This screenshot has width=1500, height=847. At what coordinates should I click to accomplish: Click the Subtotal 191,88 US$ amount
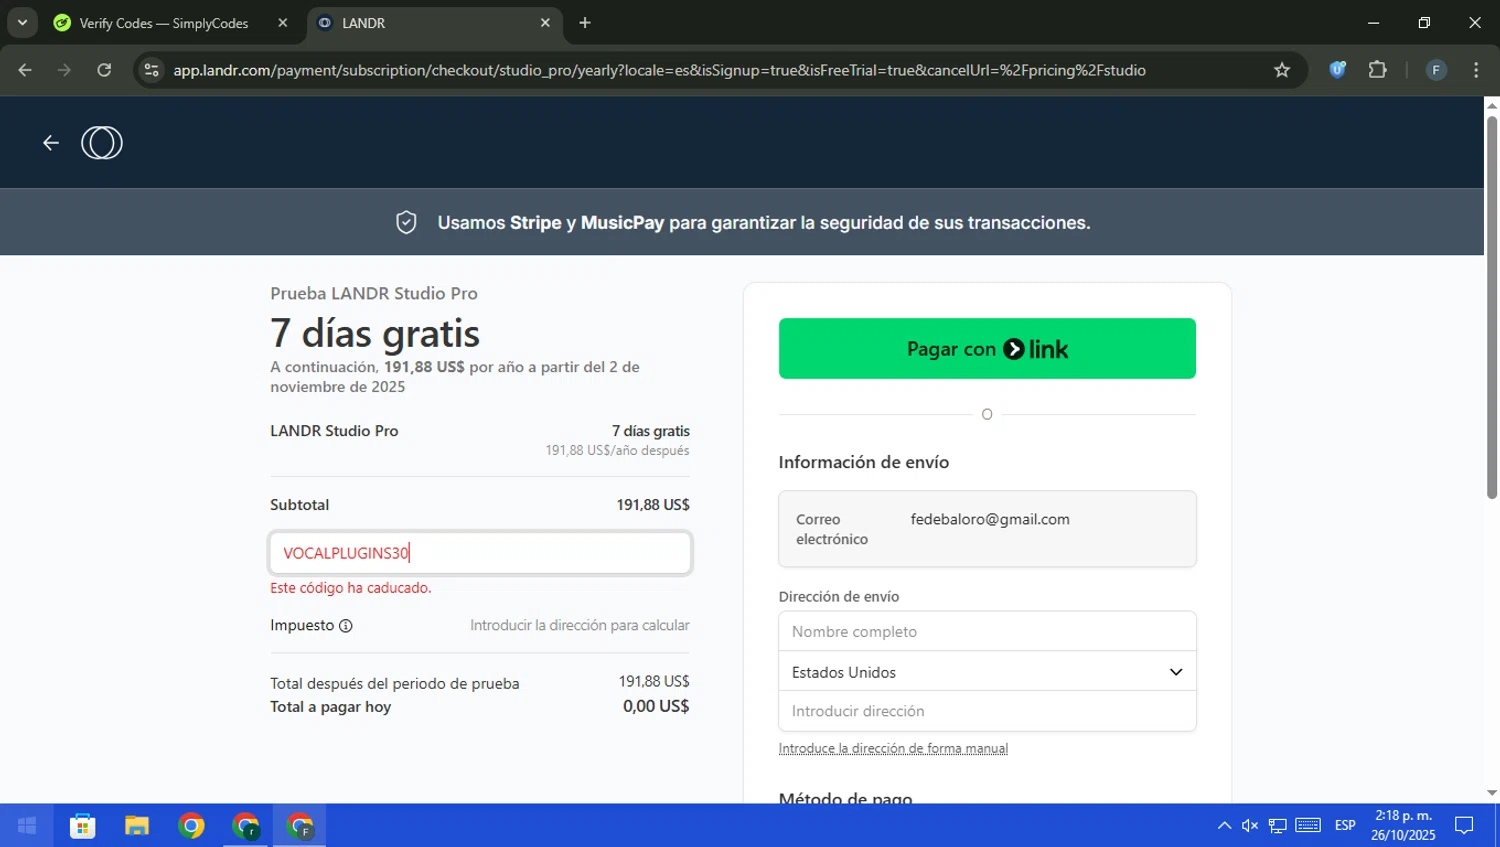tap(653, 505)
